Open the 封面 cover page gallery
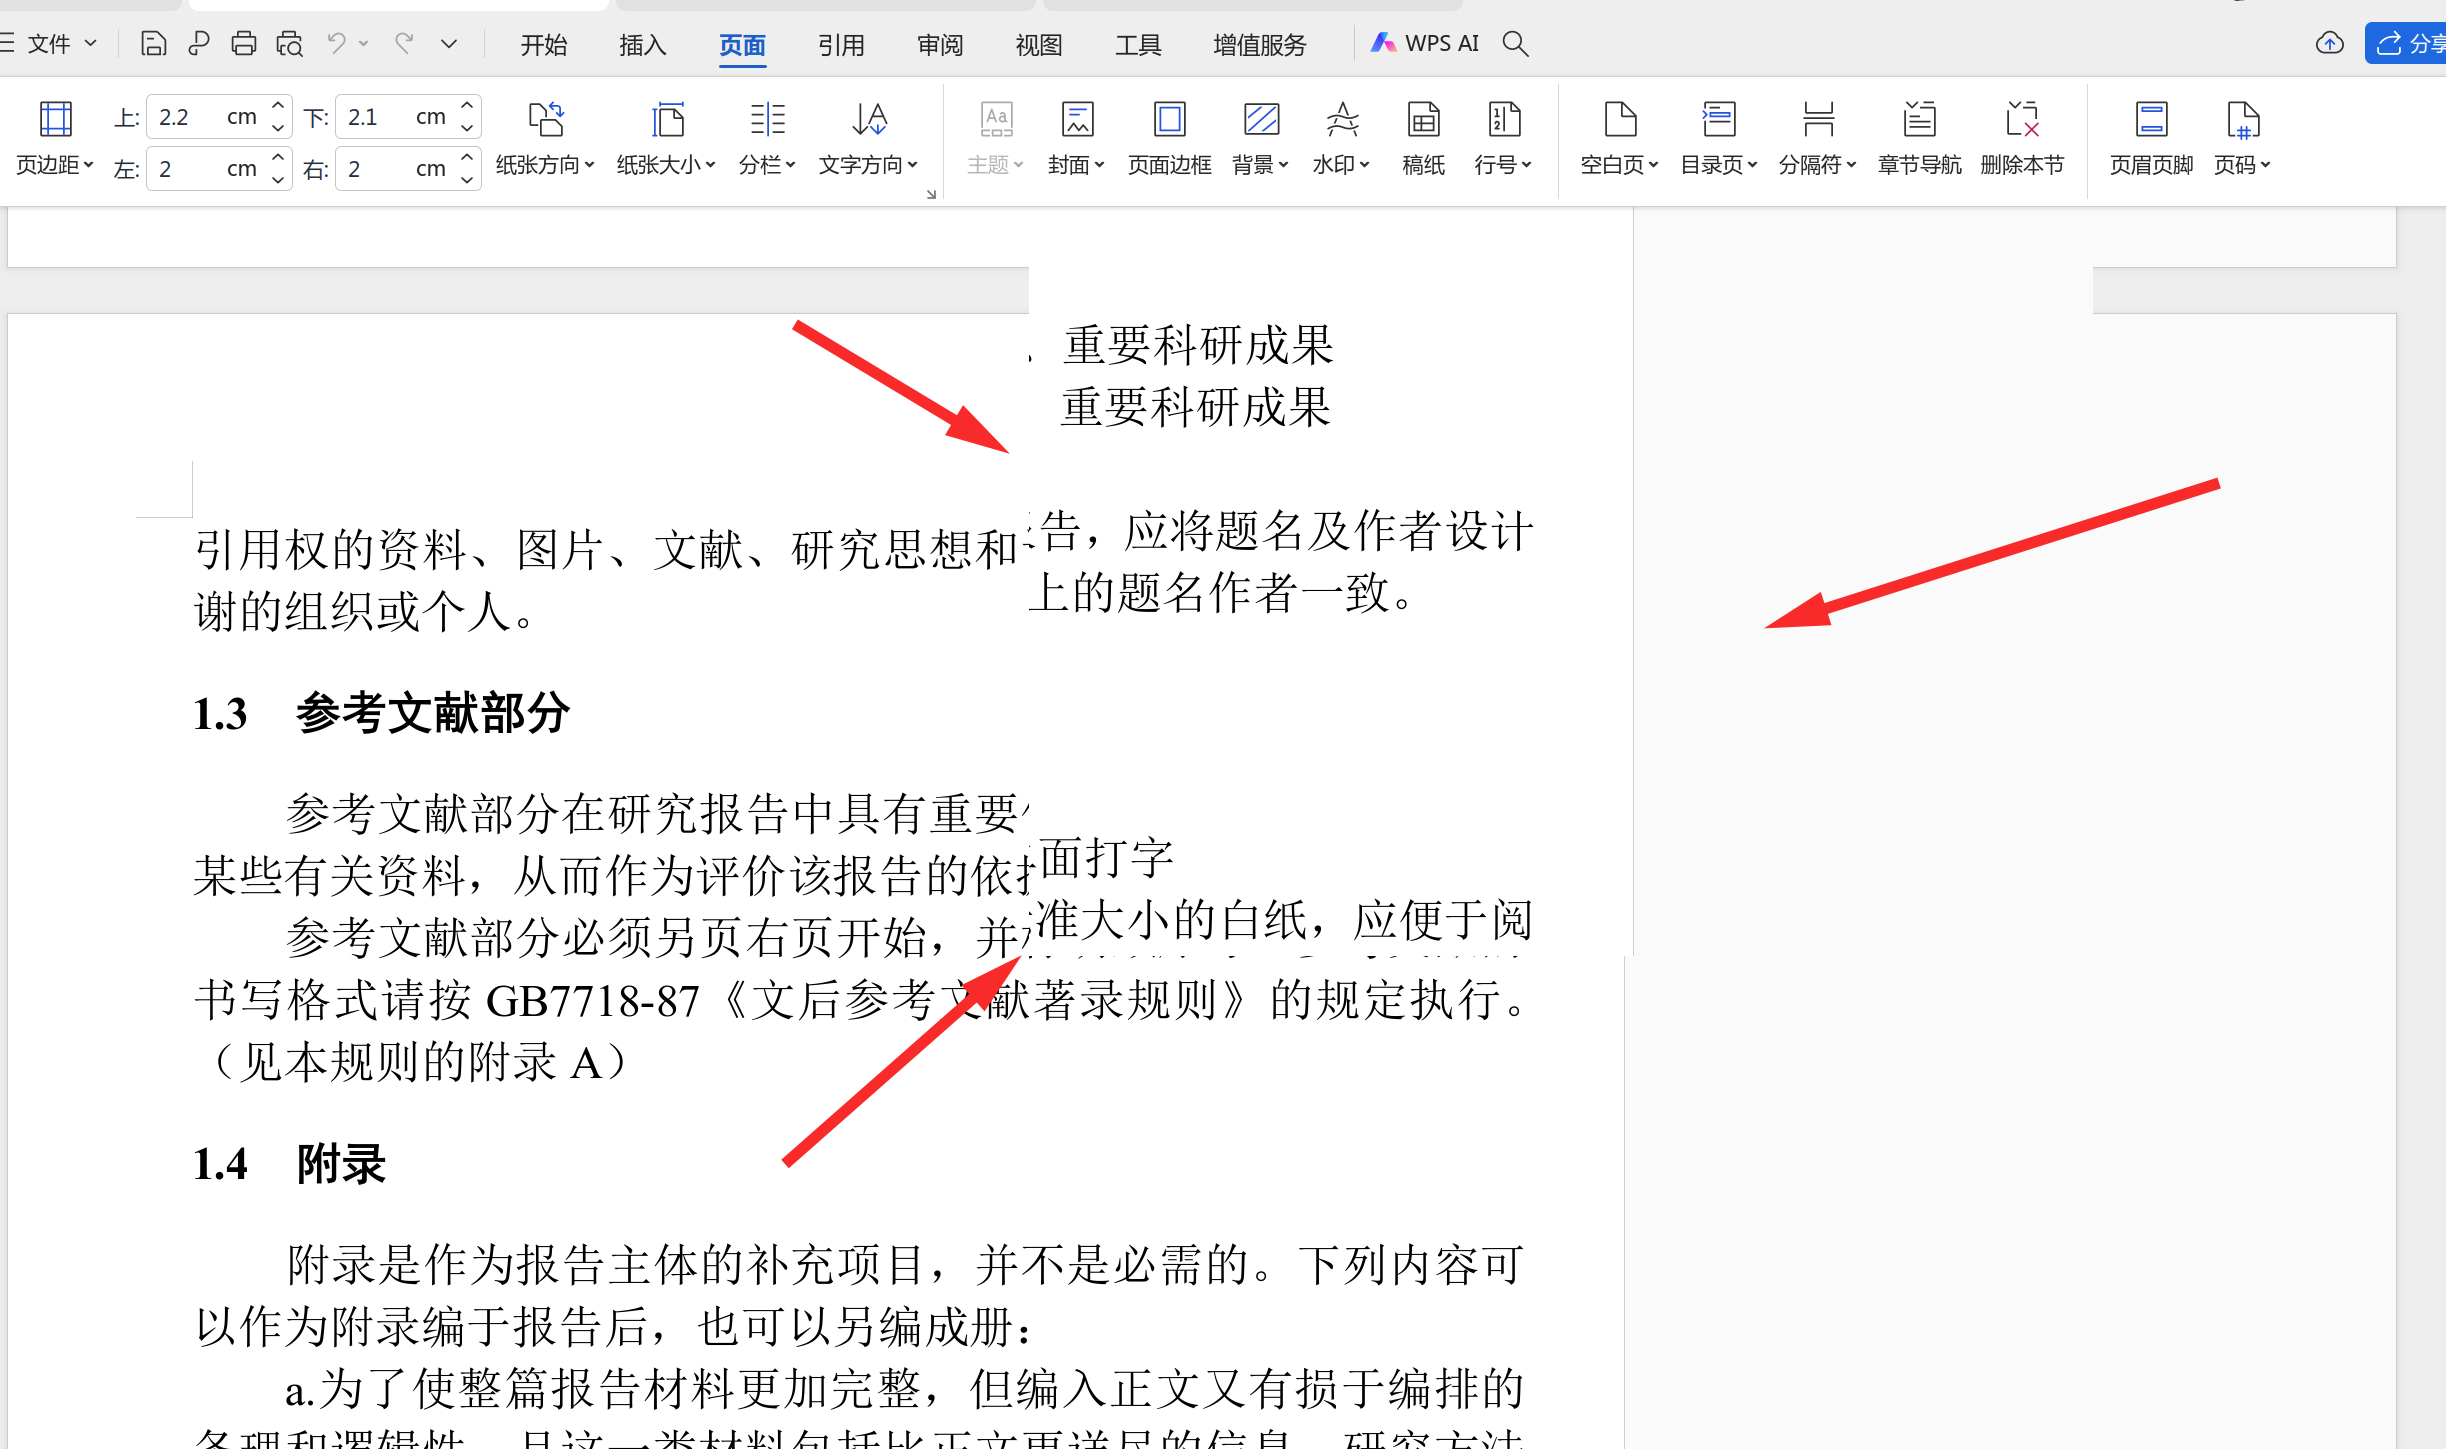This screenshot has height=1449, width=2446. 1076,138
